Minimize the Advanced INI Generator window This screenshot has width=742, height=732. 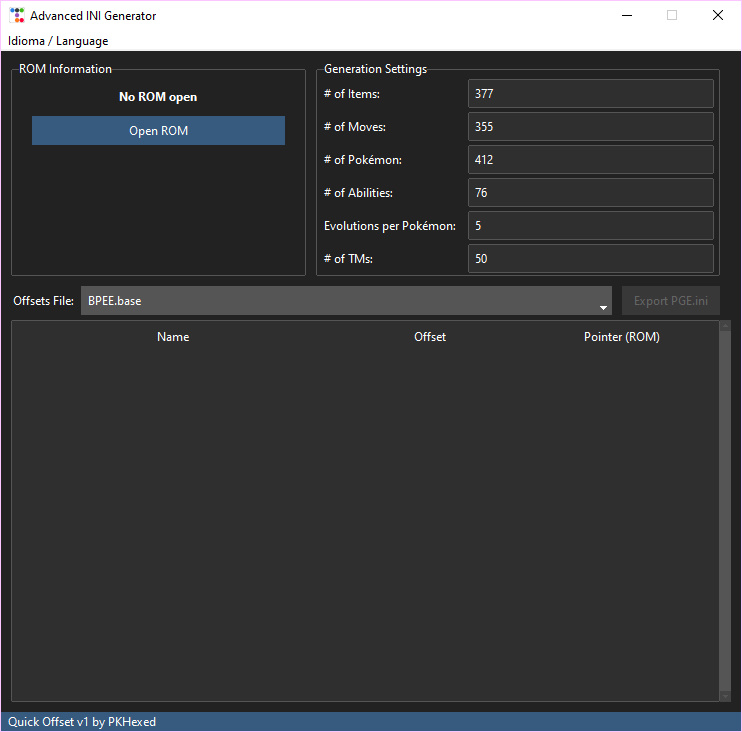[627, 16]
